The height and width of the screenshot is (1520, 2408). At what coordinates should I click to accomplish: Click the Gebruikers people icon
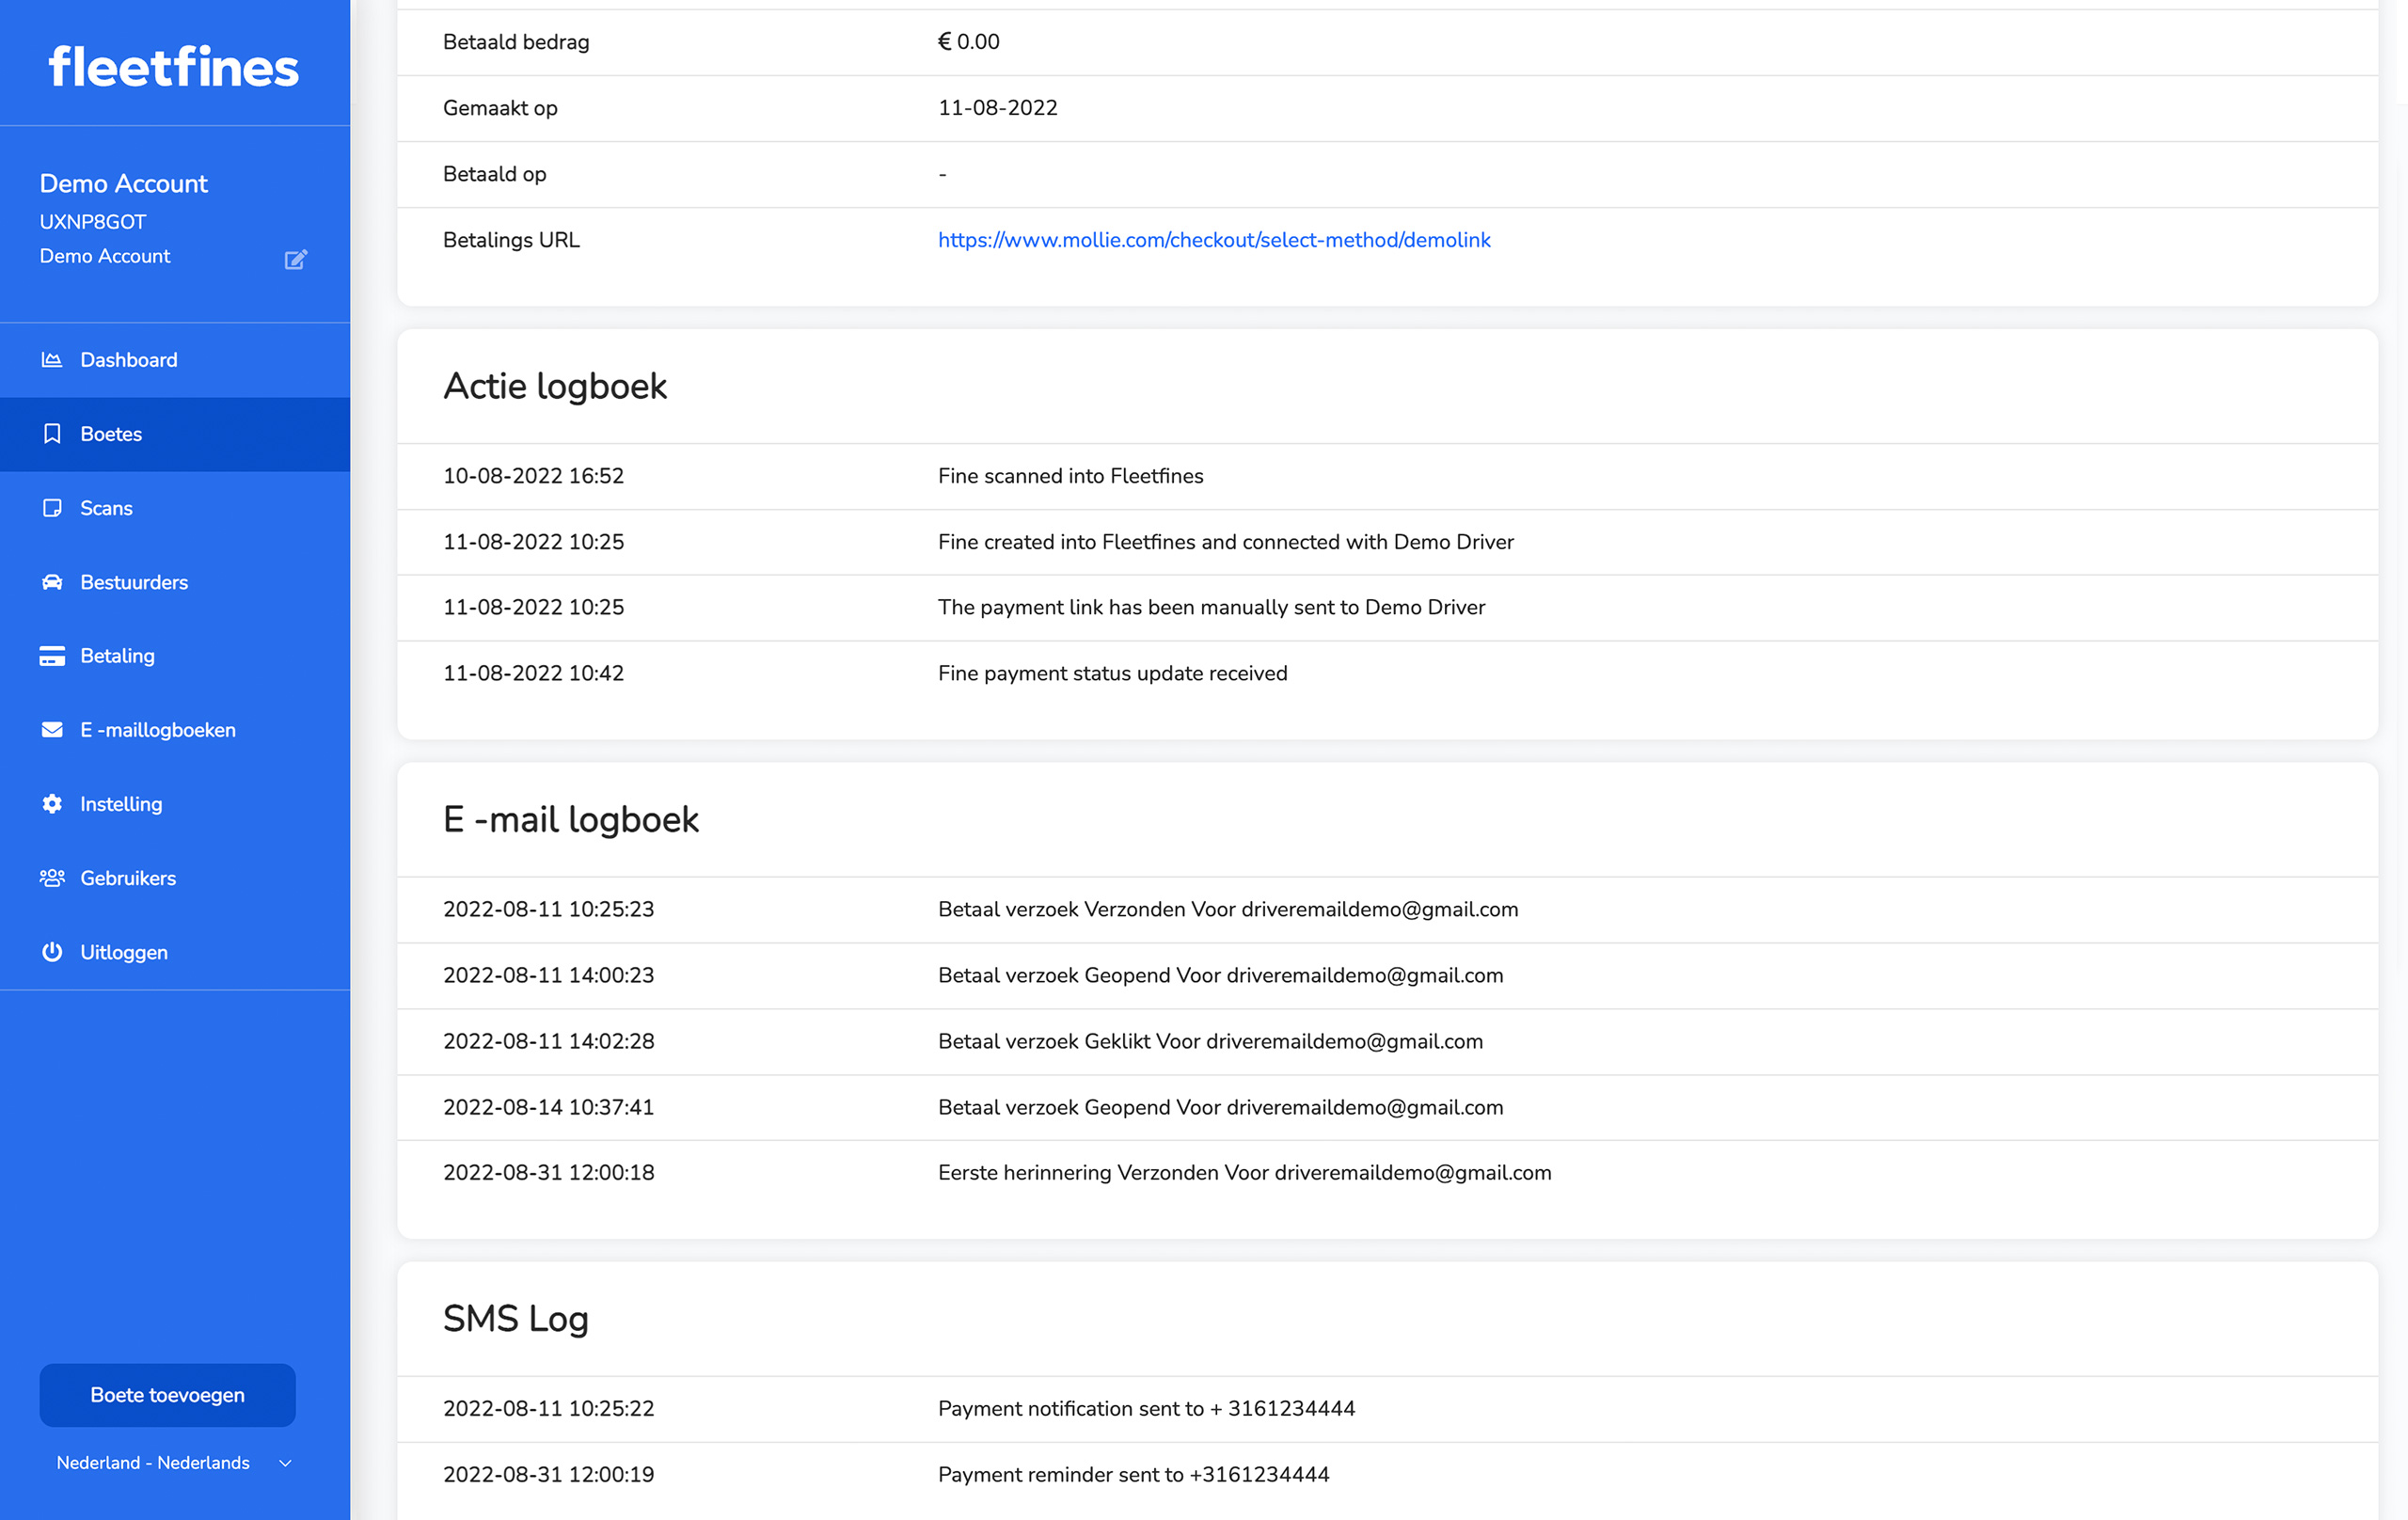[52, 877]
